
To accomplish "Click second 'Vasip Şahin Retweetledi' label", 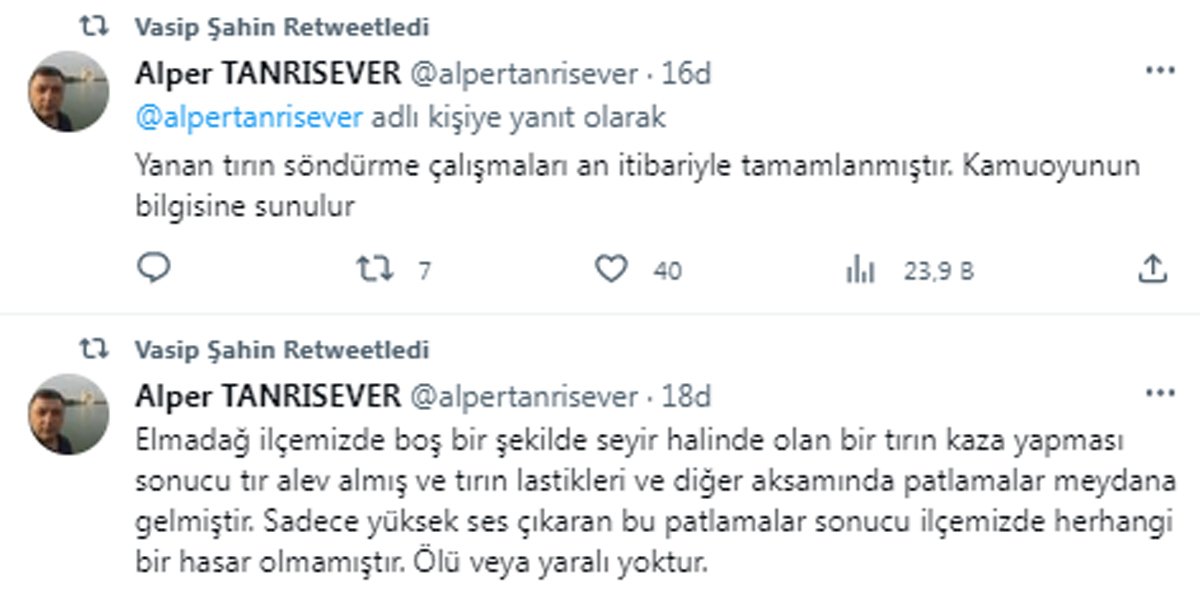I will [x=282, y=350].
